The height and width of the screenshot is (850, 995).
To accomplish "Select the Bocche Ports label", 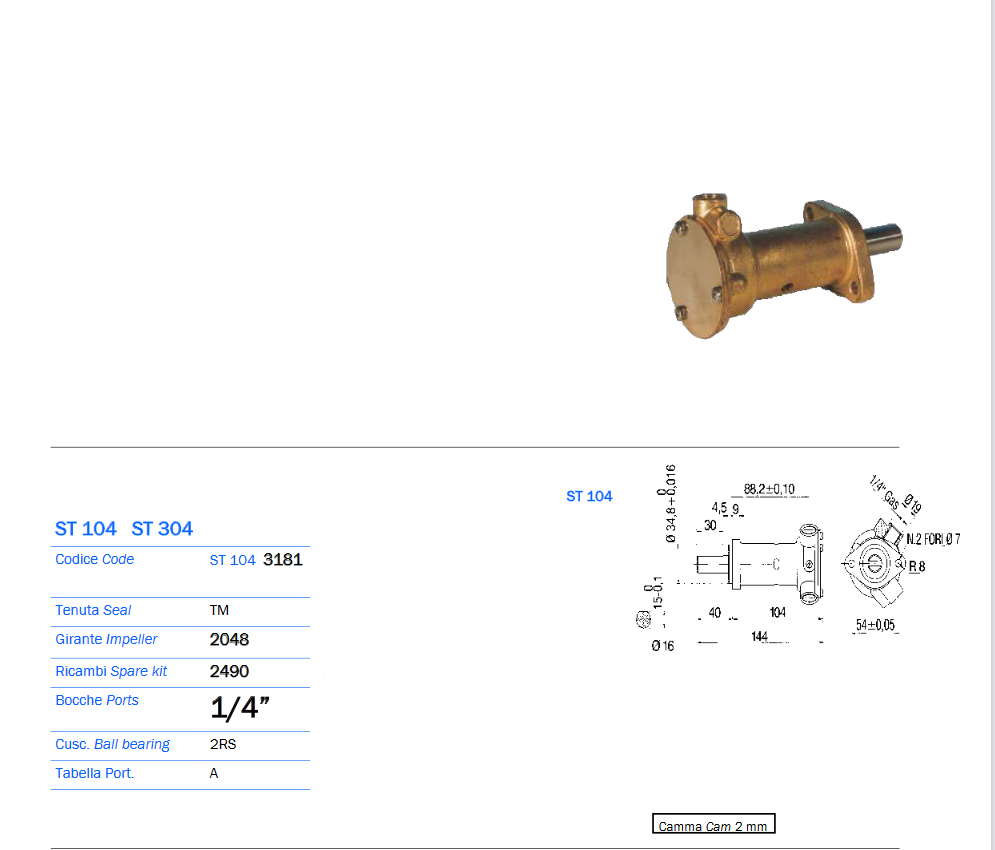I will pos(97,700).
